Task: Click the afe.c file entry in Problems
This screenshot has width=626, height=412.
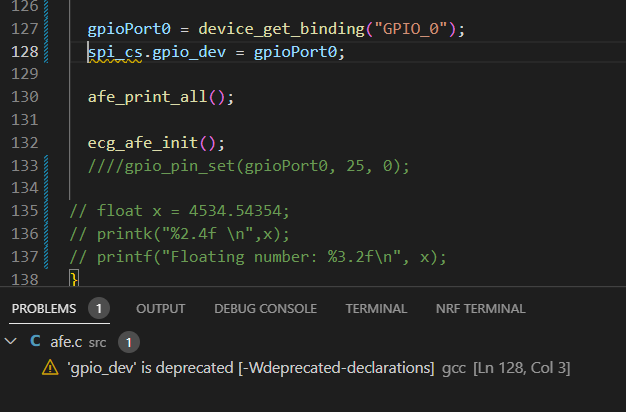Action: 66,342
